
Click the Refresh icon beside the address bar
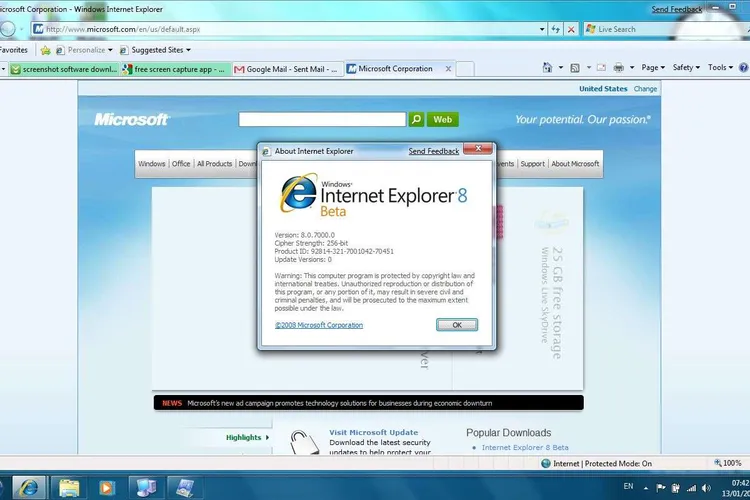pyautogui.click(x=555, y=29)
